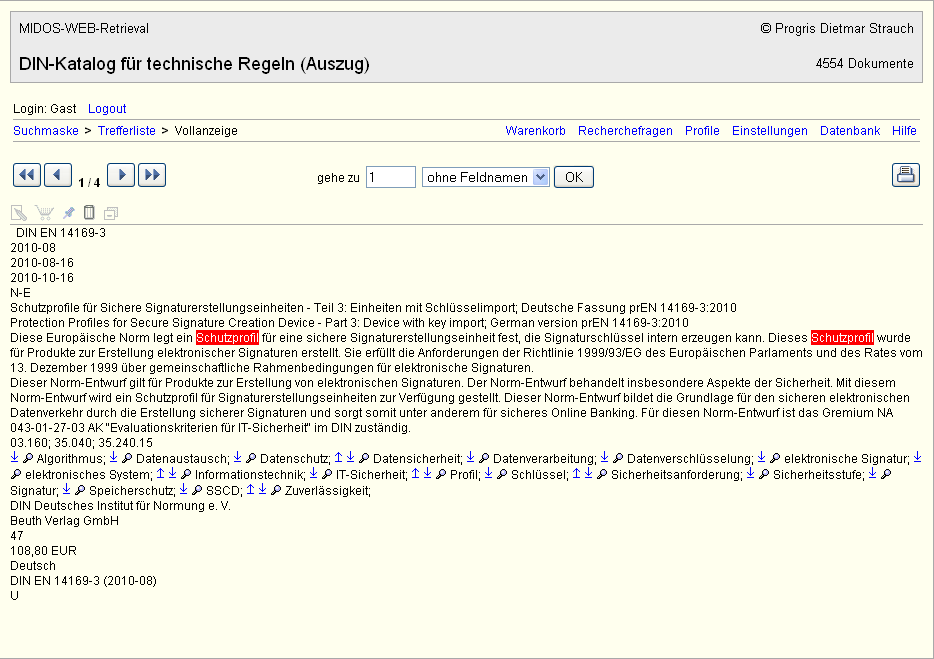This screenshot has height=659, width=934.
Task: Advance to the next document
Action: click(121, 176)
